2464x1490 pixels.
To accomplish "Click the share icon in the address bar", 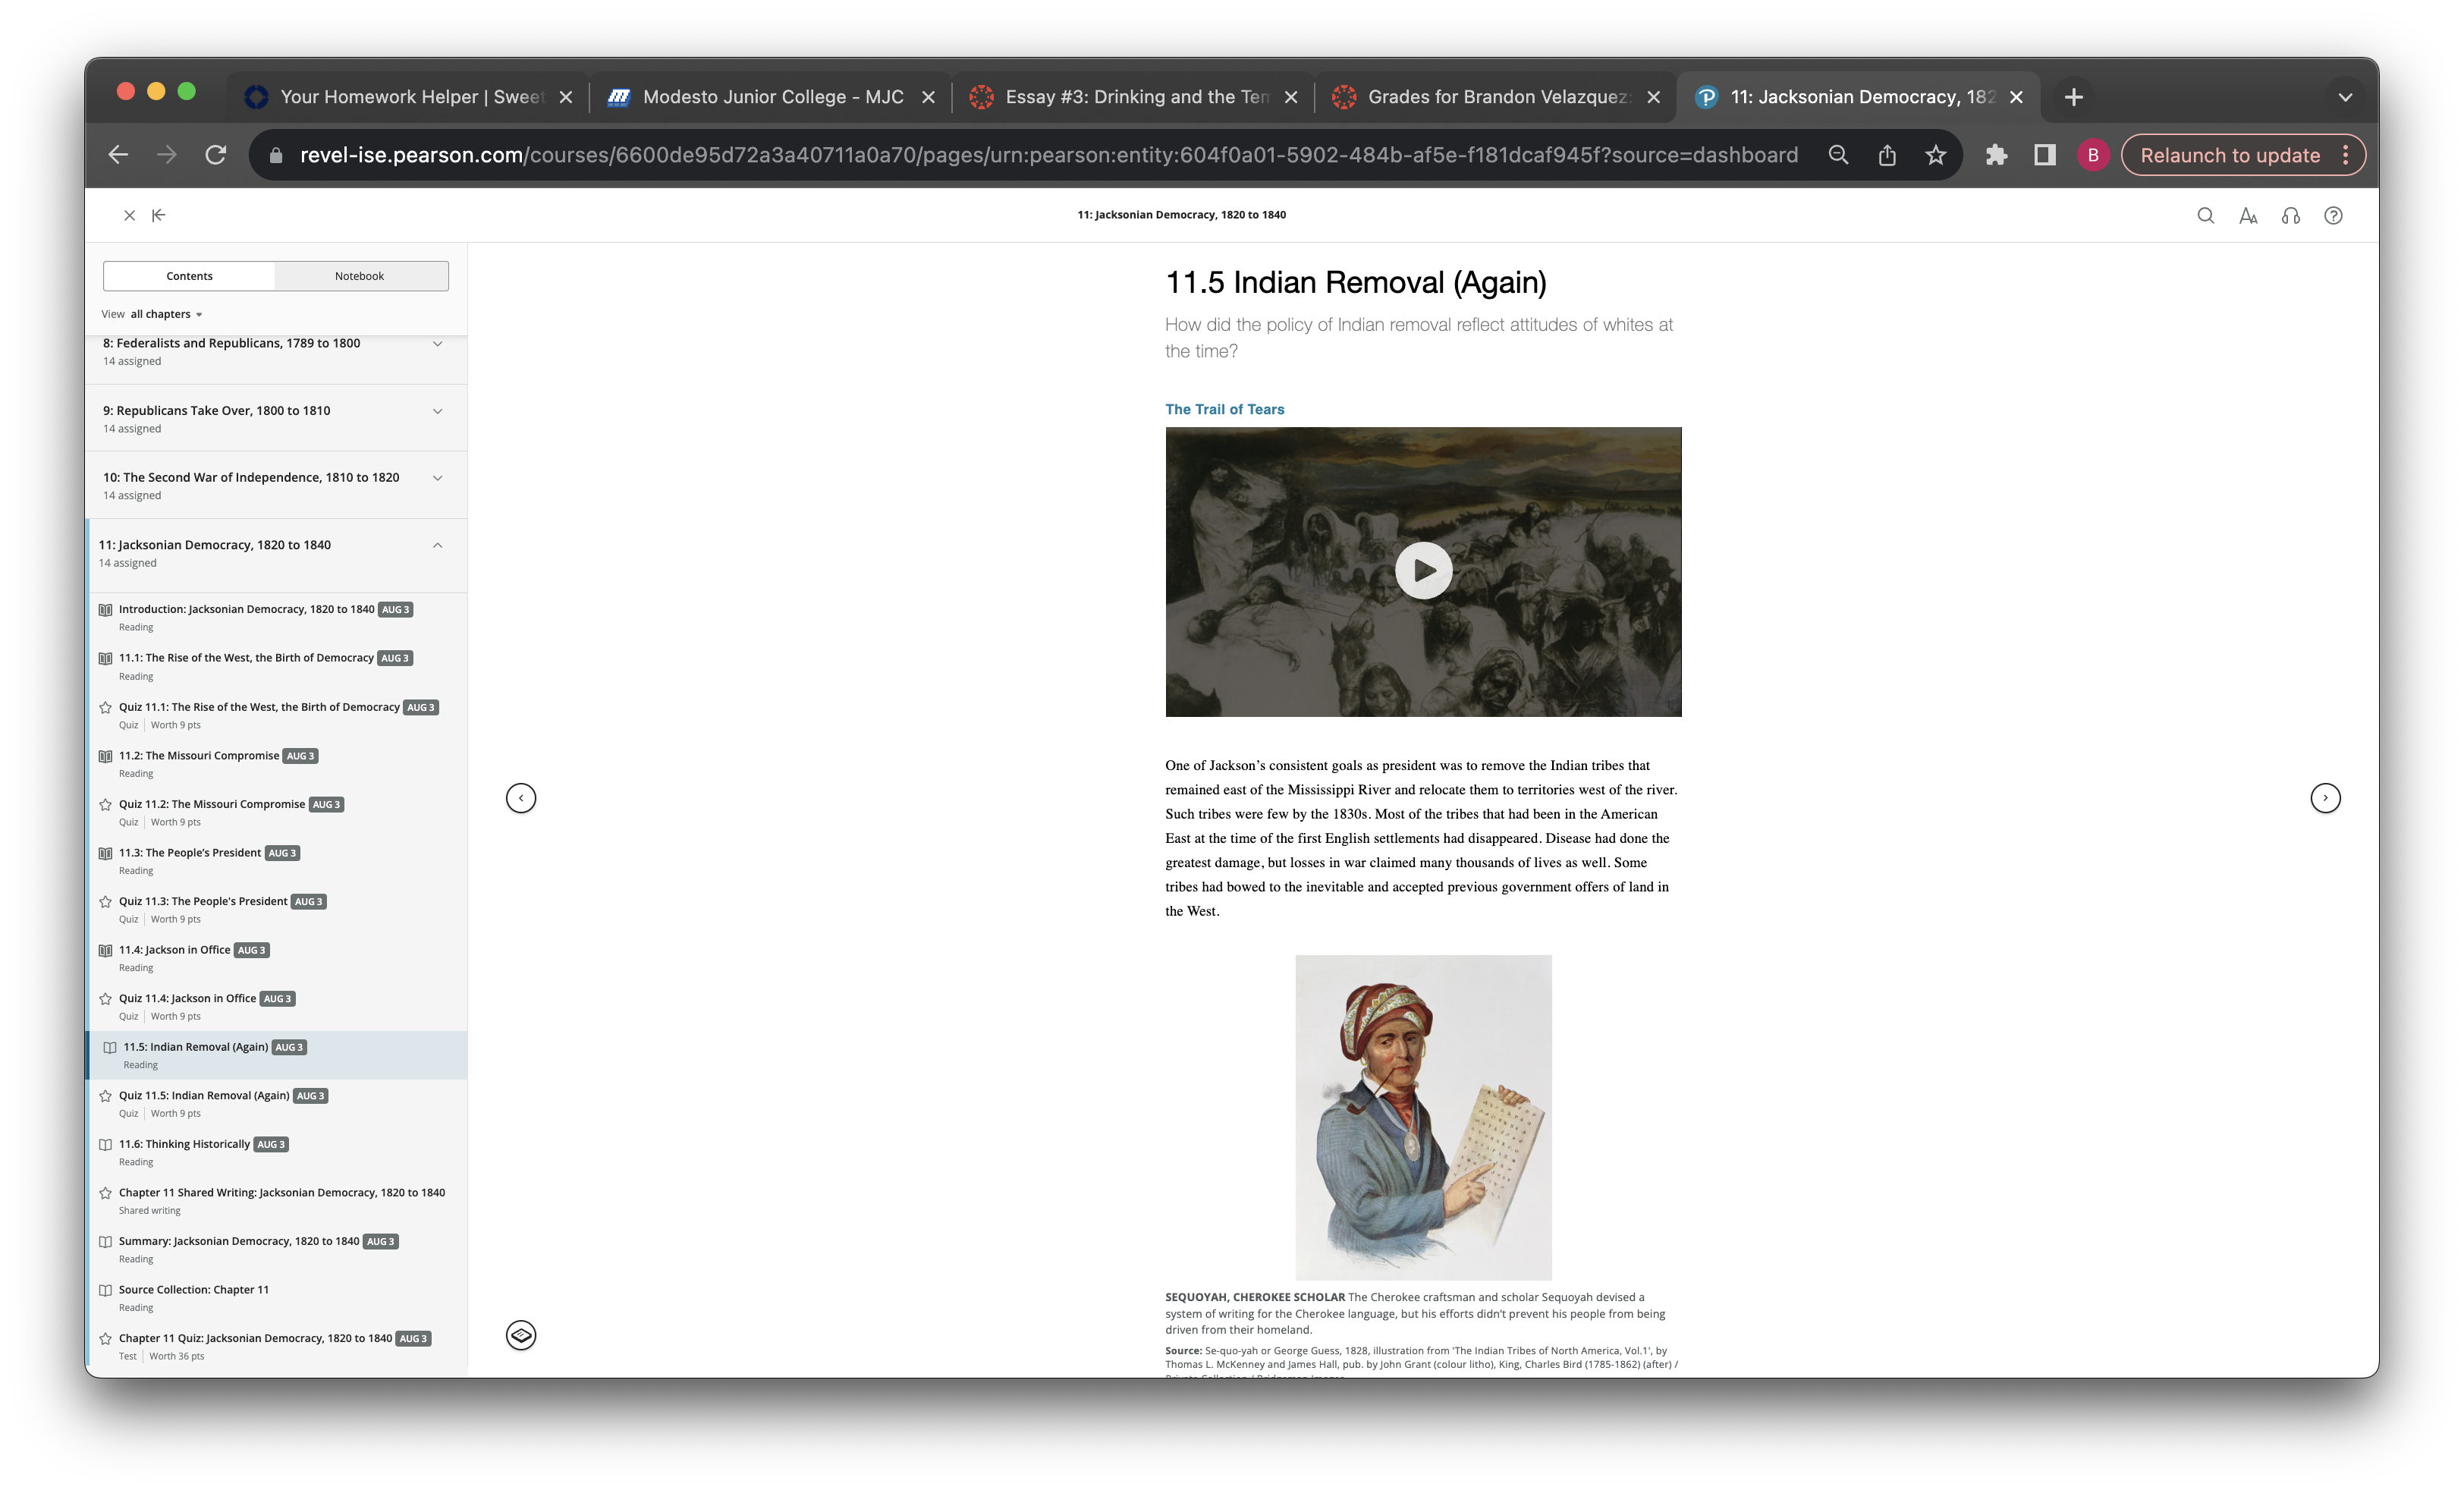I will 1887,155.
